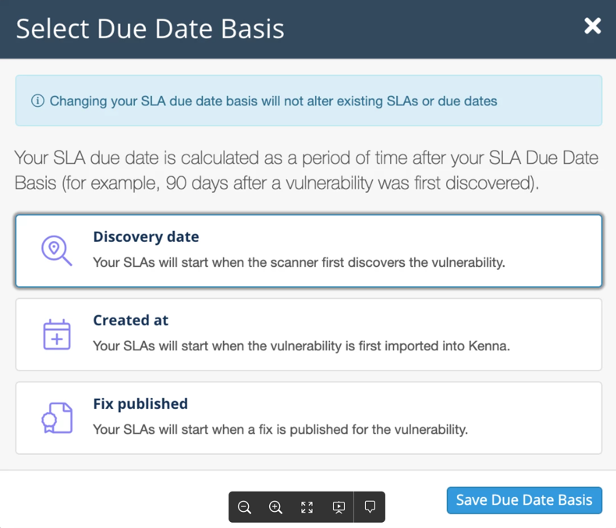Click the Discovery date location-search icon
The width and height of the screenshot is (616, 528).
click(x=56, y=250)
